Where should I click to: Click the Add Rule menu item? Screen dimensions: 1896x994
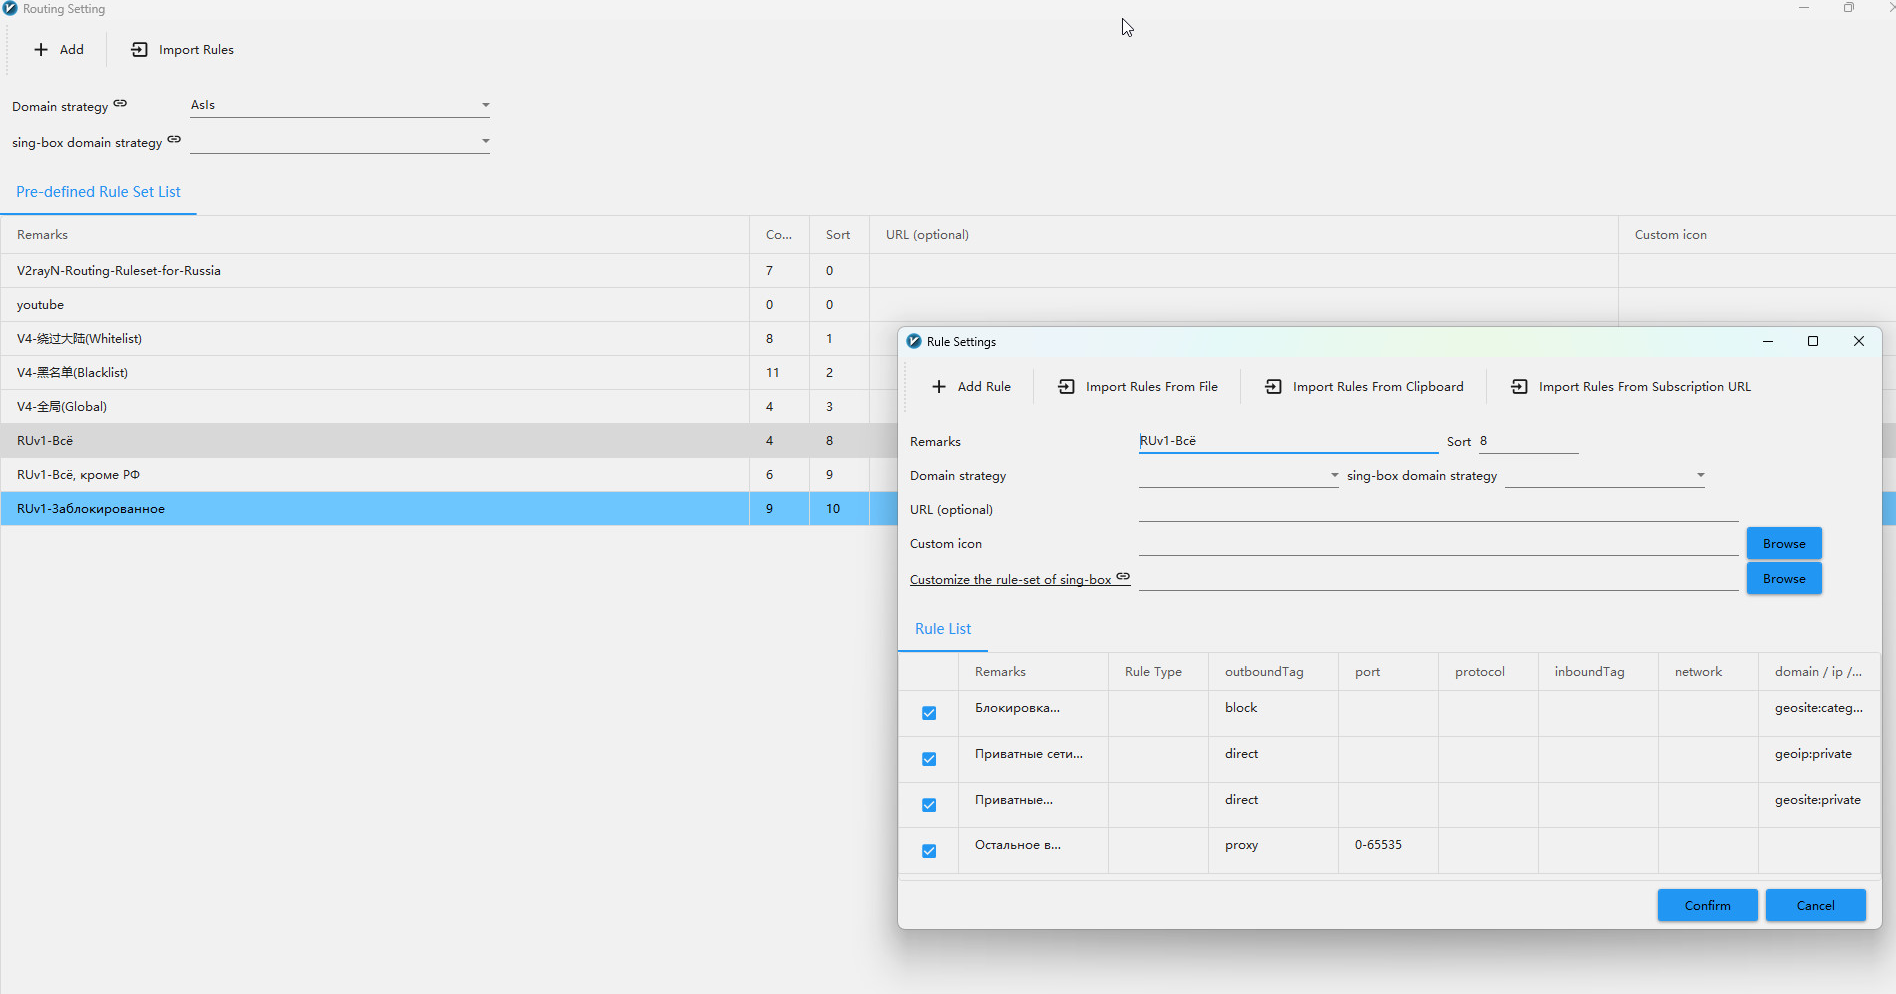point(971,387)
